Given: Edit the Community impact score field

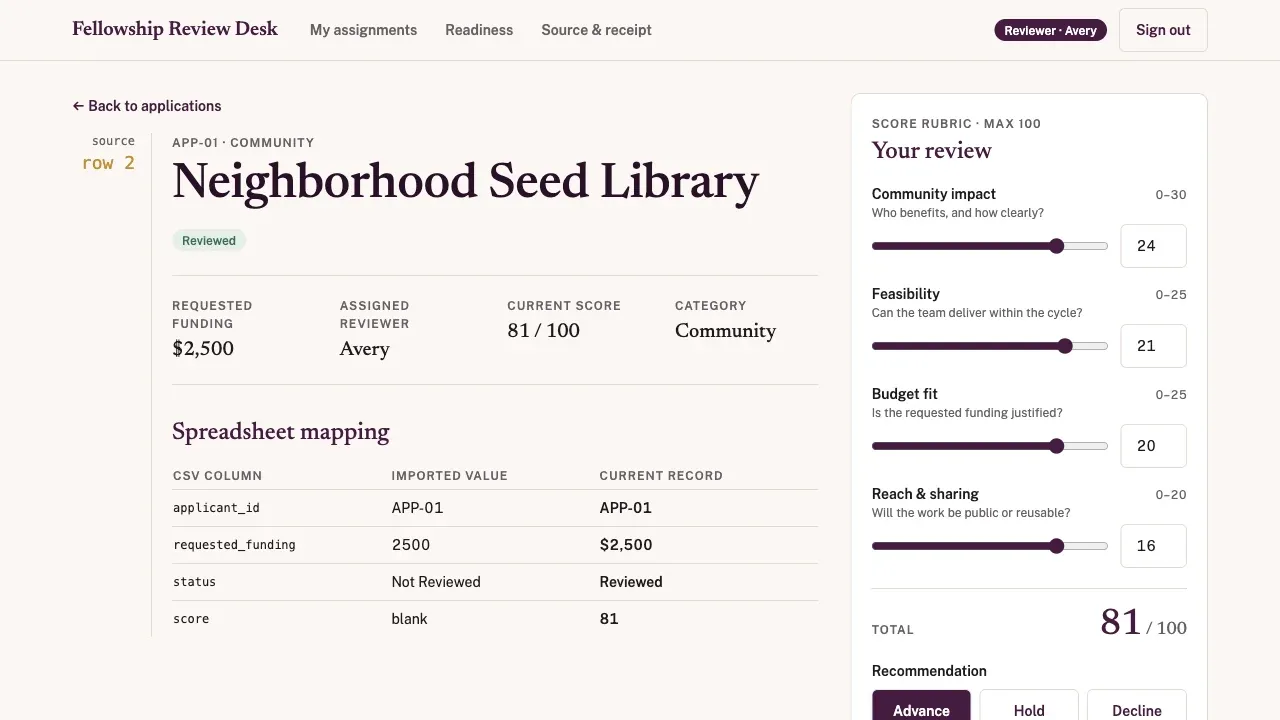Looking at the screenshot, I should tap(1153, 246).
